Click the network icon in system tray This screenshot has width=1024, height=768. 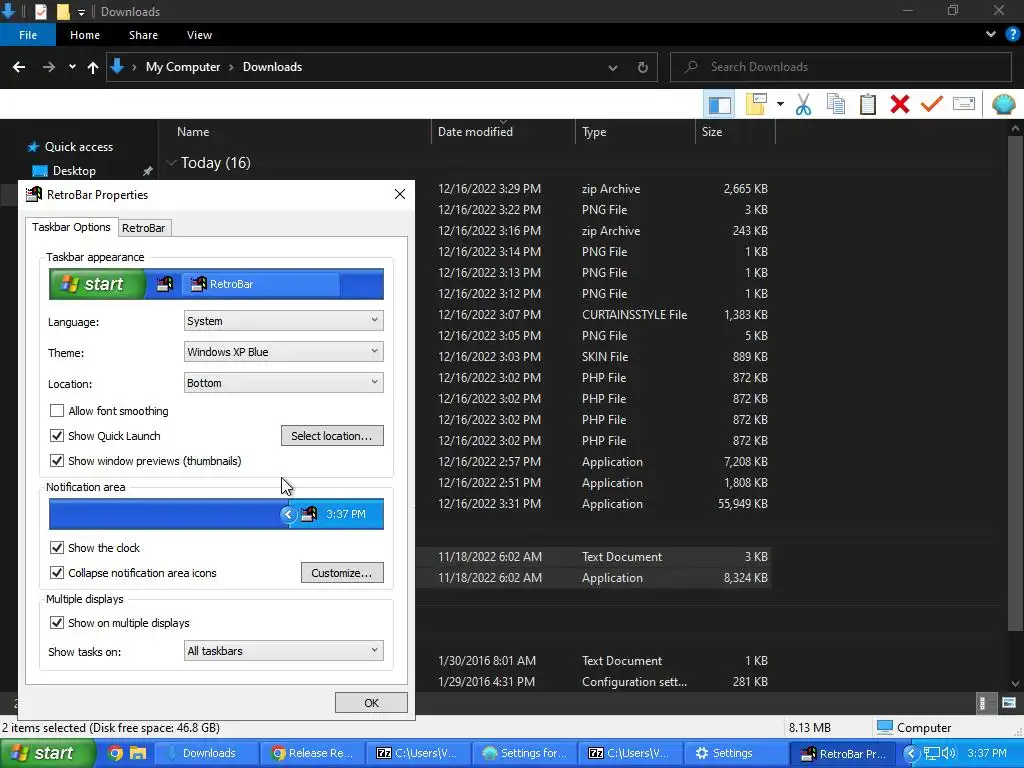tap(931, 753)
